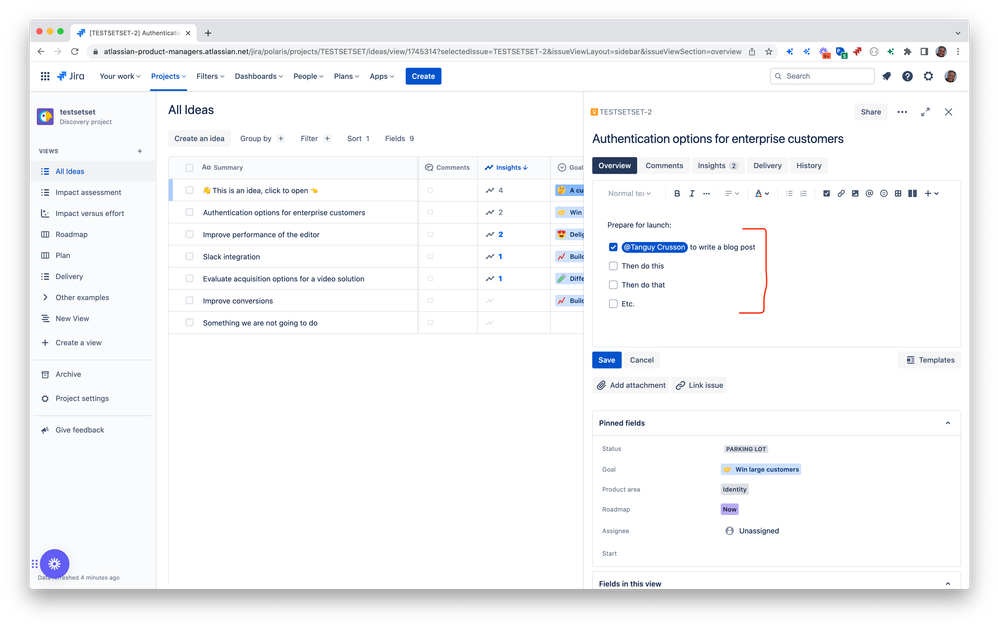Check the 'Then do this' action item
This screenshot has width=999, height=628.
pyautogui.click(x=613, y=266)
